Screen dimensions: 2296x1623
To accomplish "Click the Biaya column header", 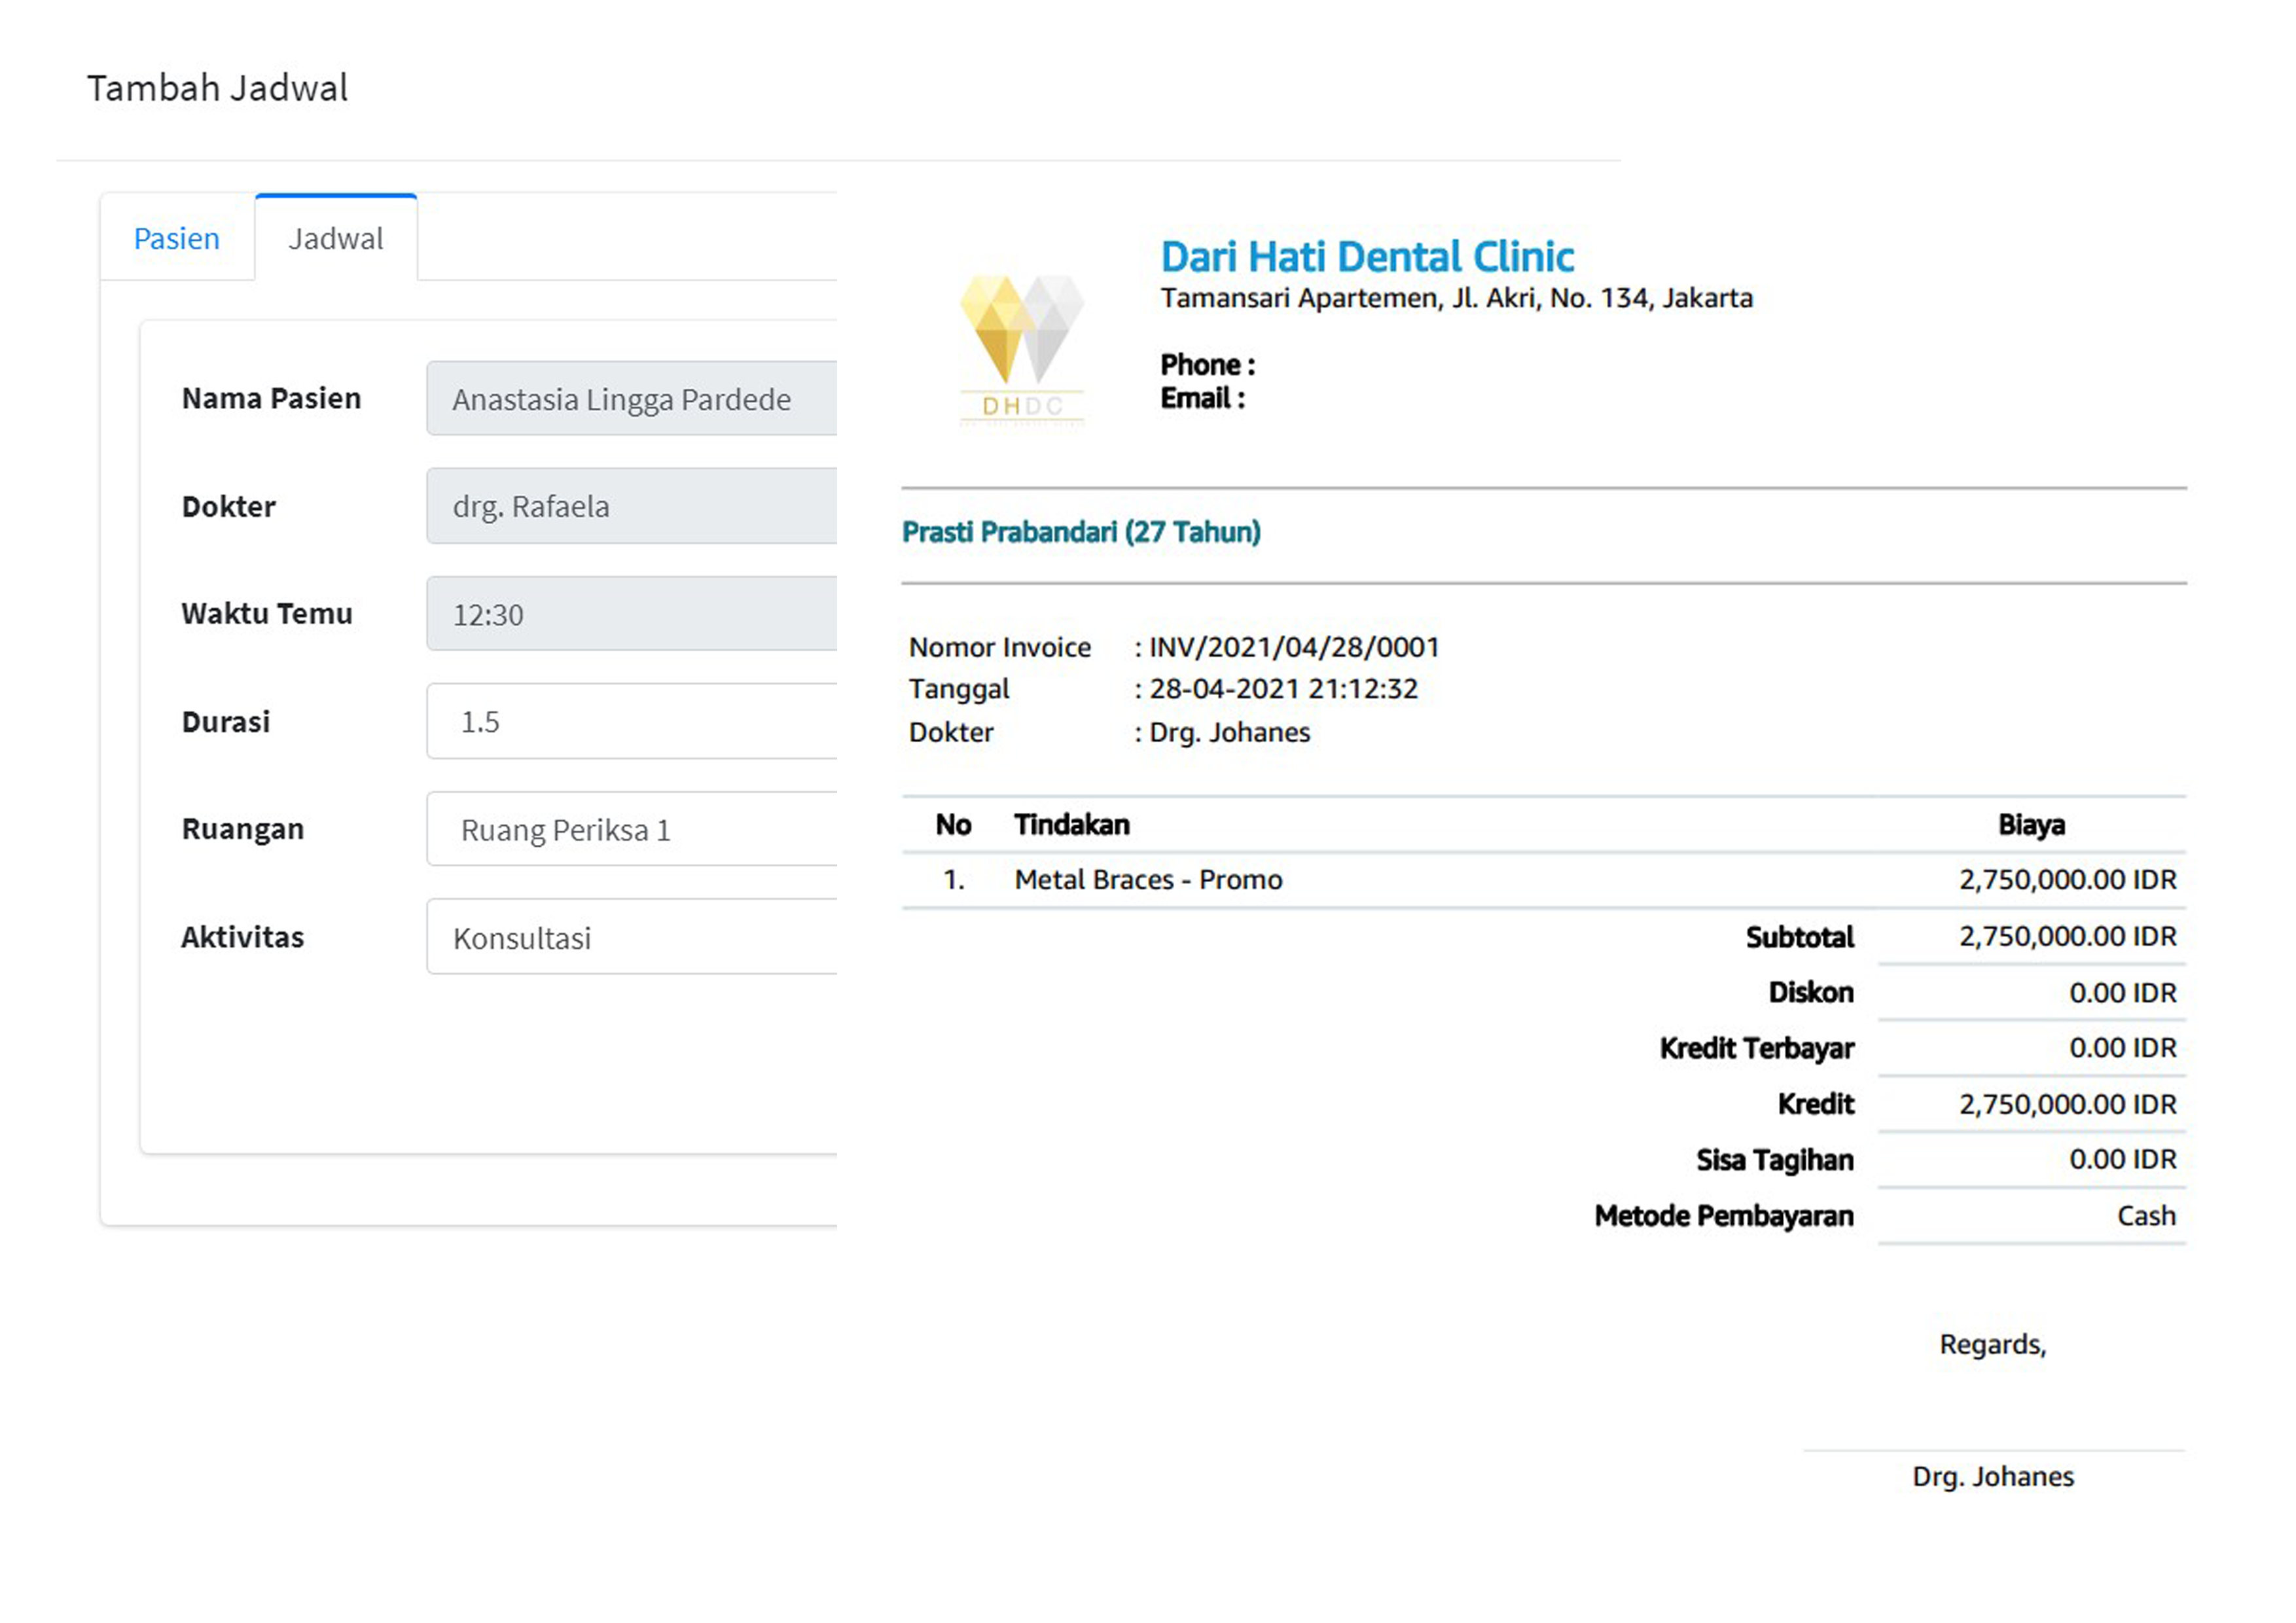I will click(2030, 825).
